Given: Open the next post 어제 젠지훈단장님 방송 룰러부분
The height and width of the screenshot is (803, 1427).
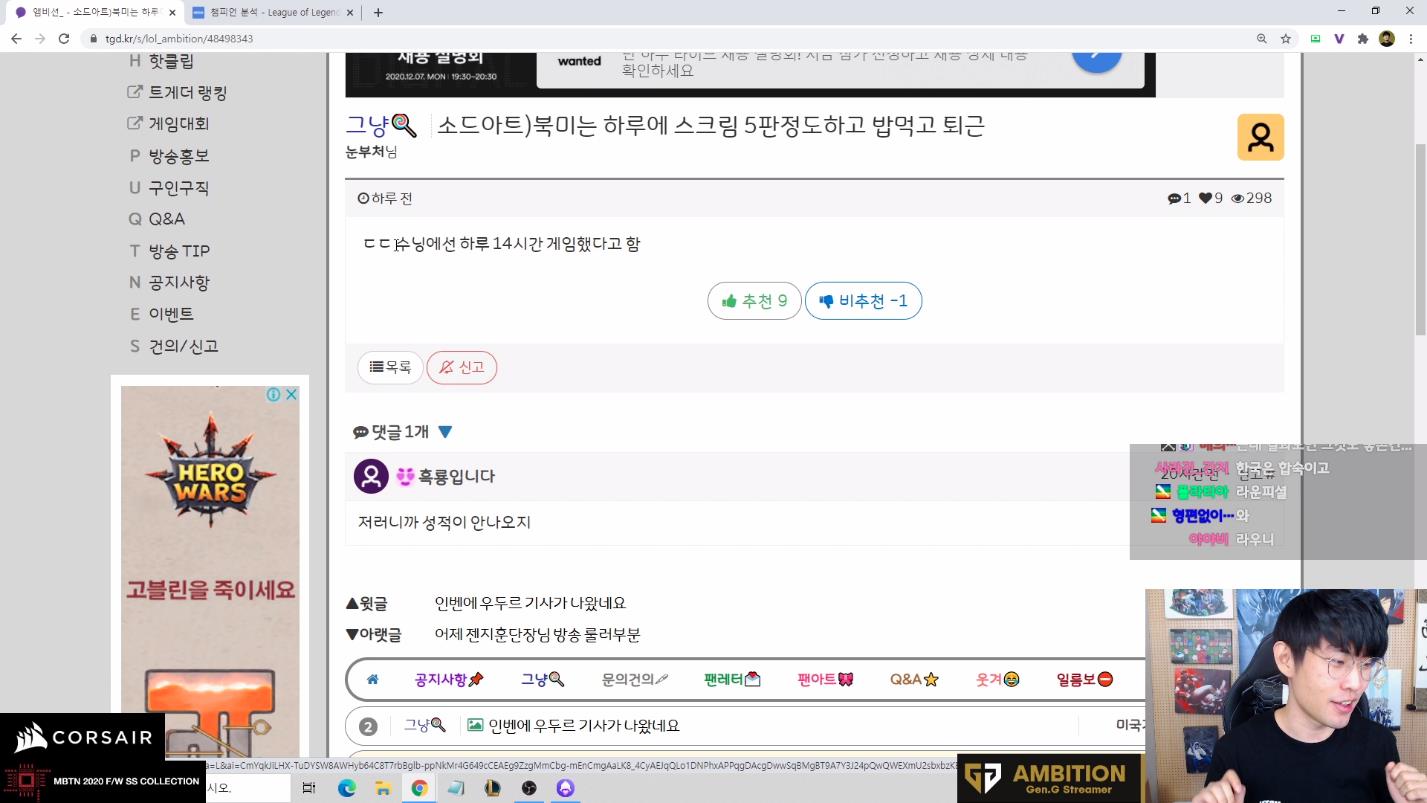Looking at the screenshot, I should click(537, 635).
